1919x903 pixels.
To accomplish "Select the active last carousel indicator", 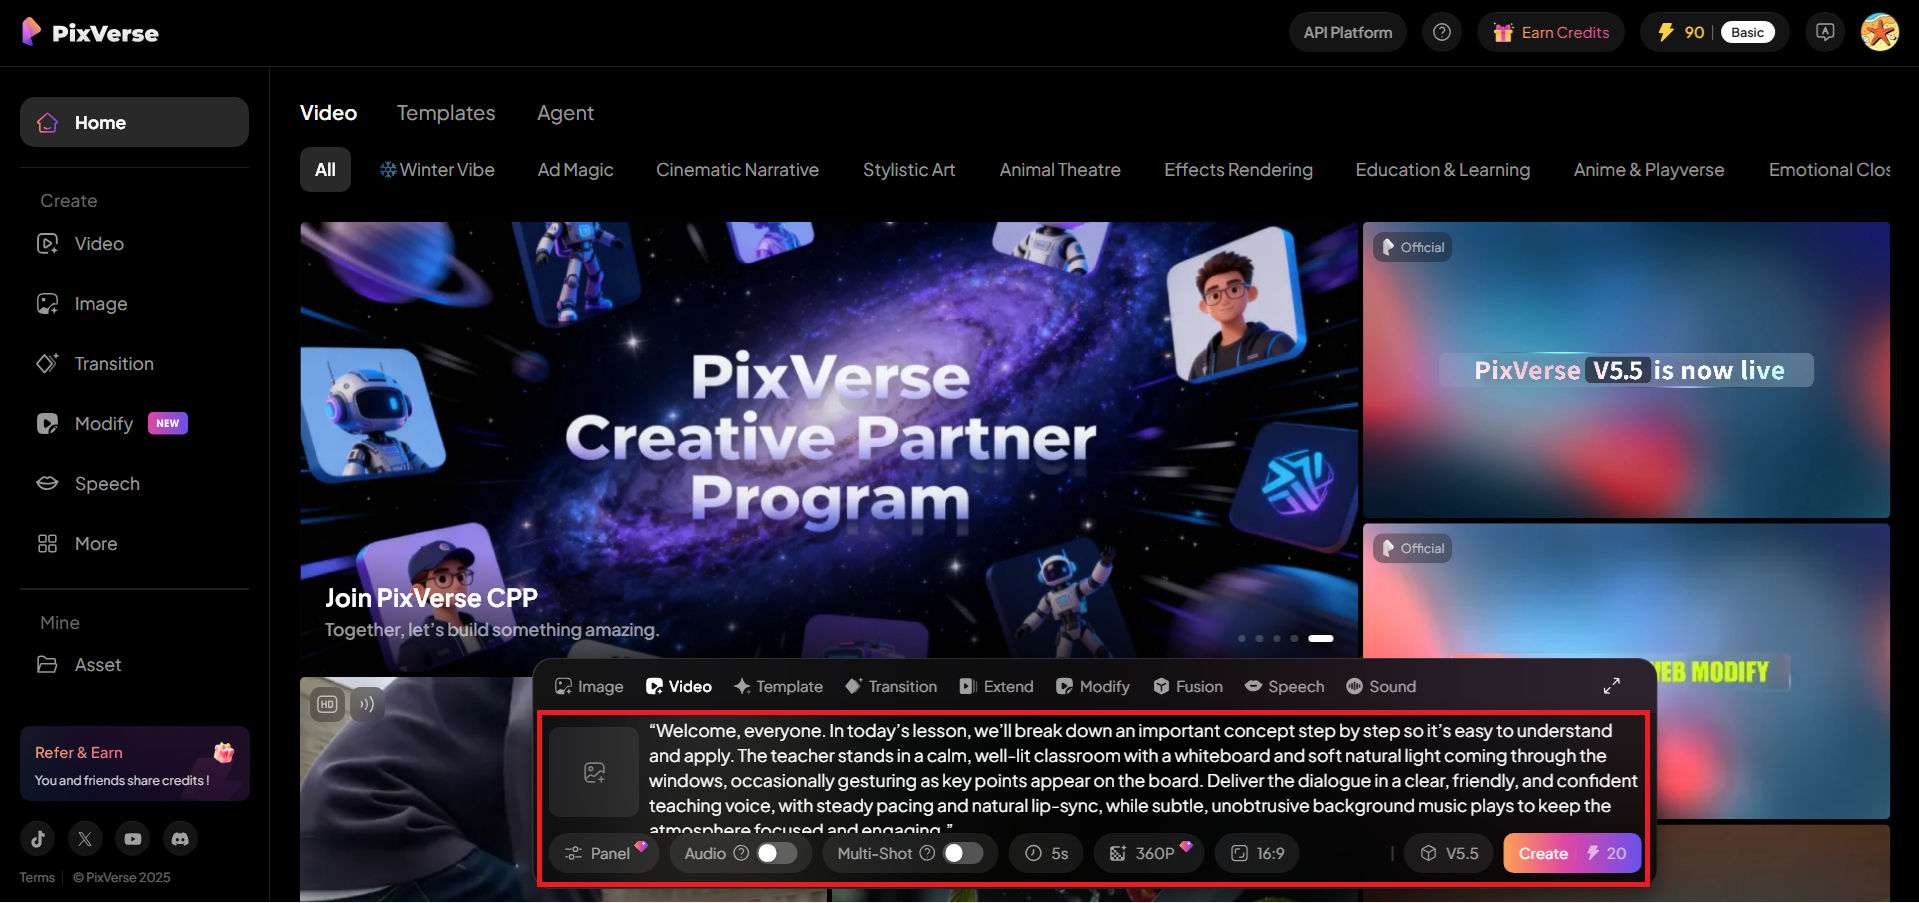I will (x=1321, y=638).
